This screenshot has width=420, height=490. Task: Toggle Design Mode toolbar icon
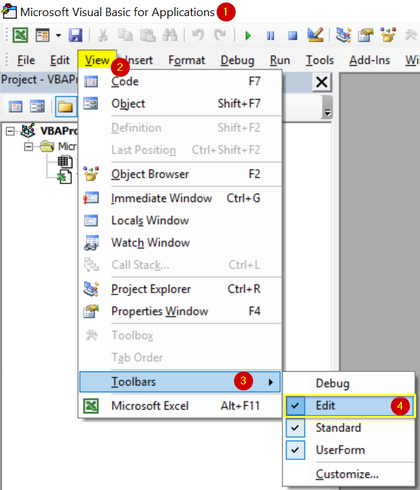pos(315,35)
